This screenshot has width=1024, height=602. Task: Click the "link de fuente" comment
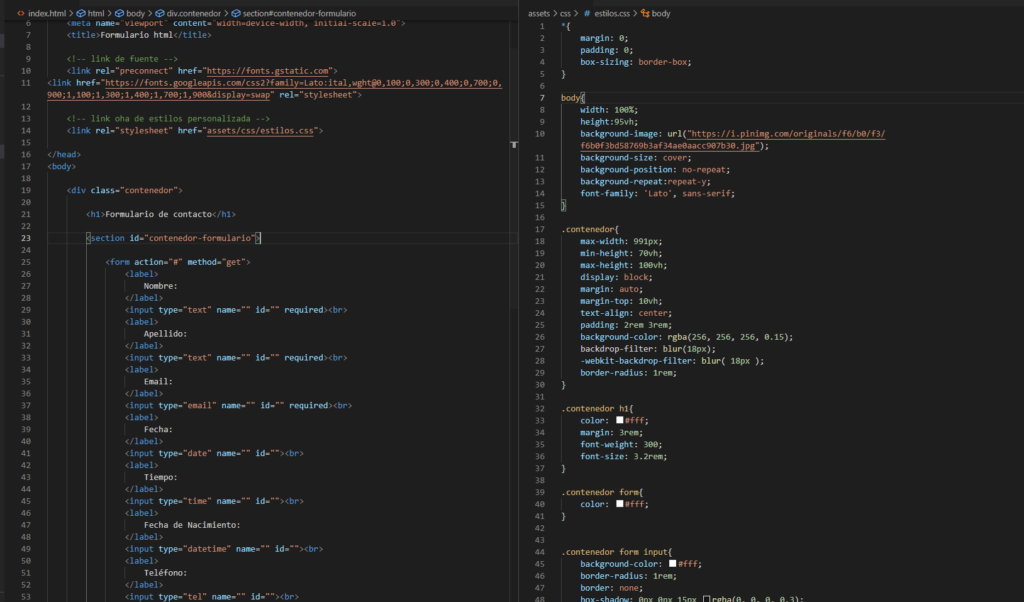pos(122,59)
